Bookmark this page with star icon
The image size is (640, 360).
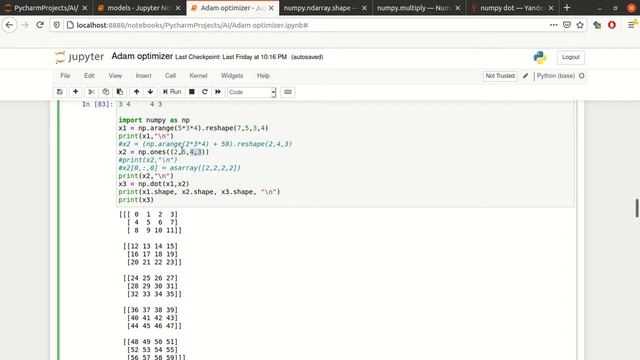[580, 25]
